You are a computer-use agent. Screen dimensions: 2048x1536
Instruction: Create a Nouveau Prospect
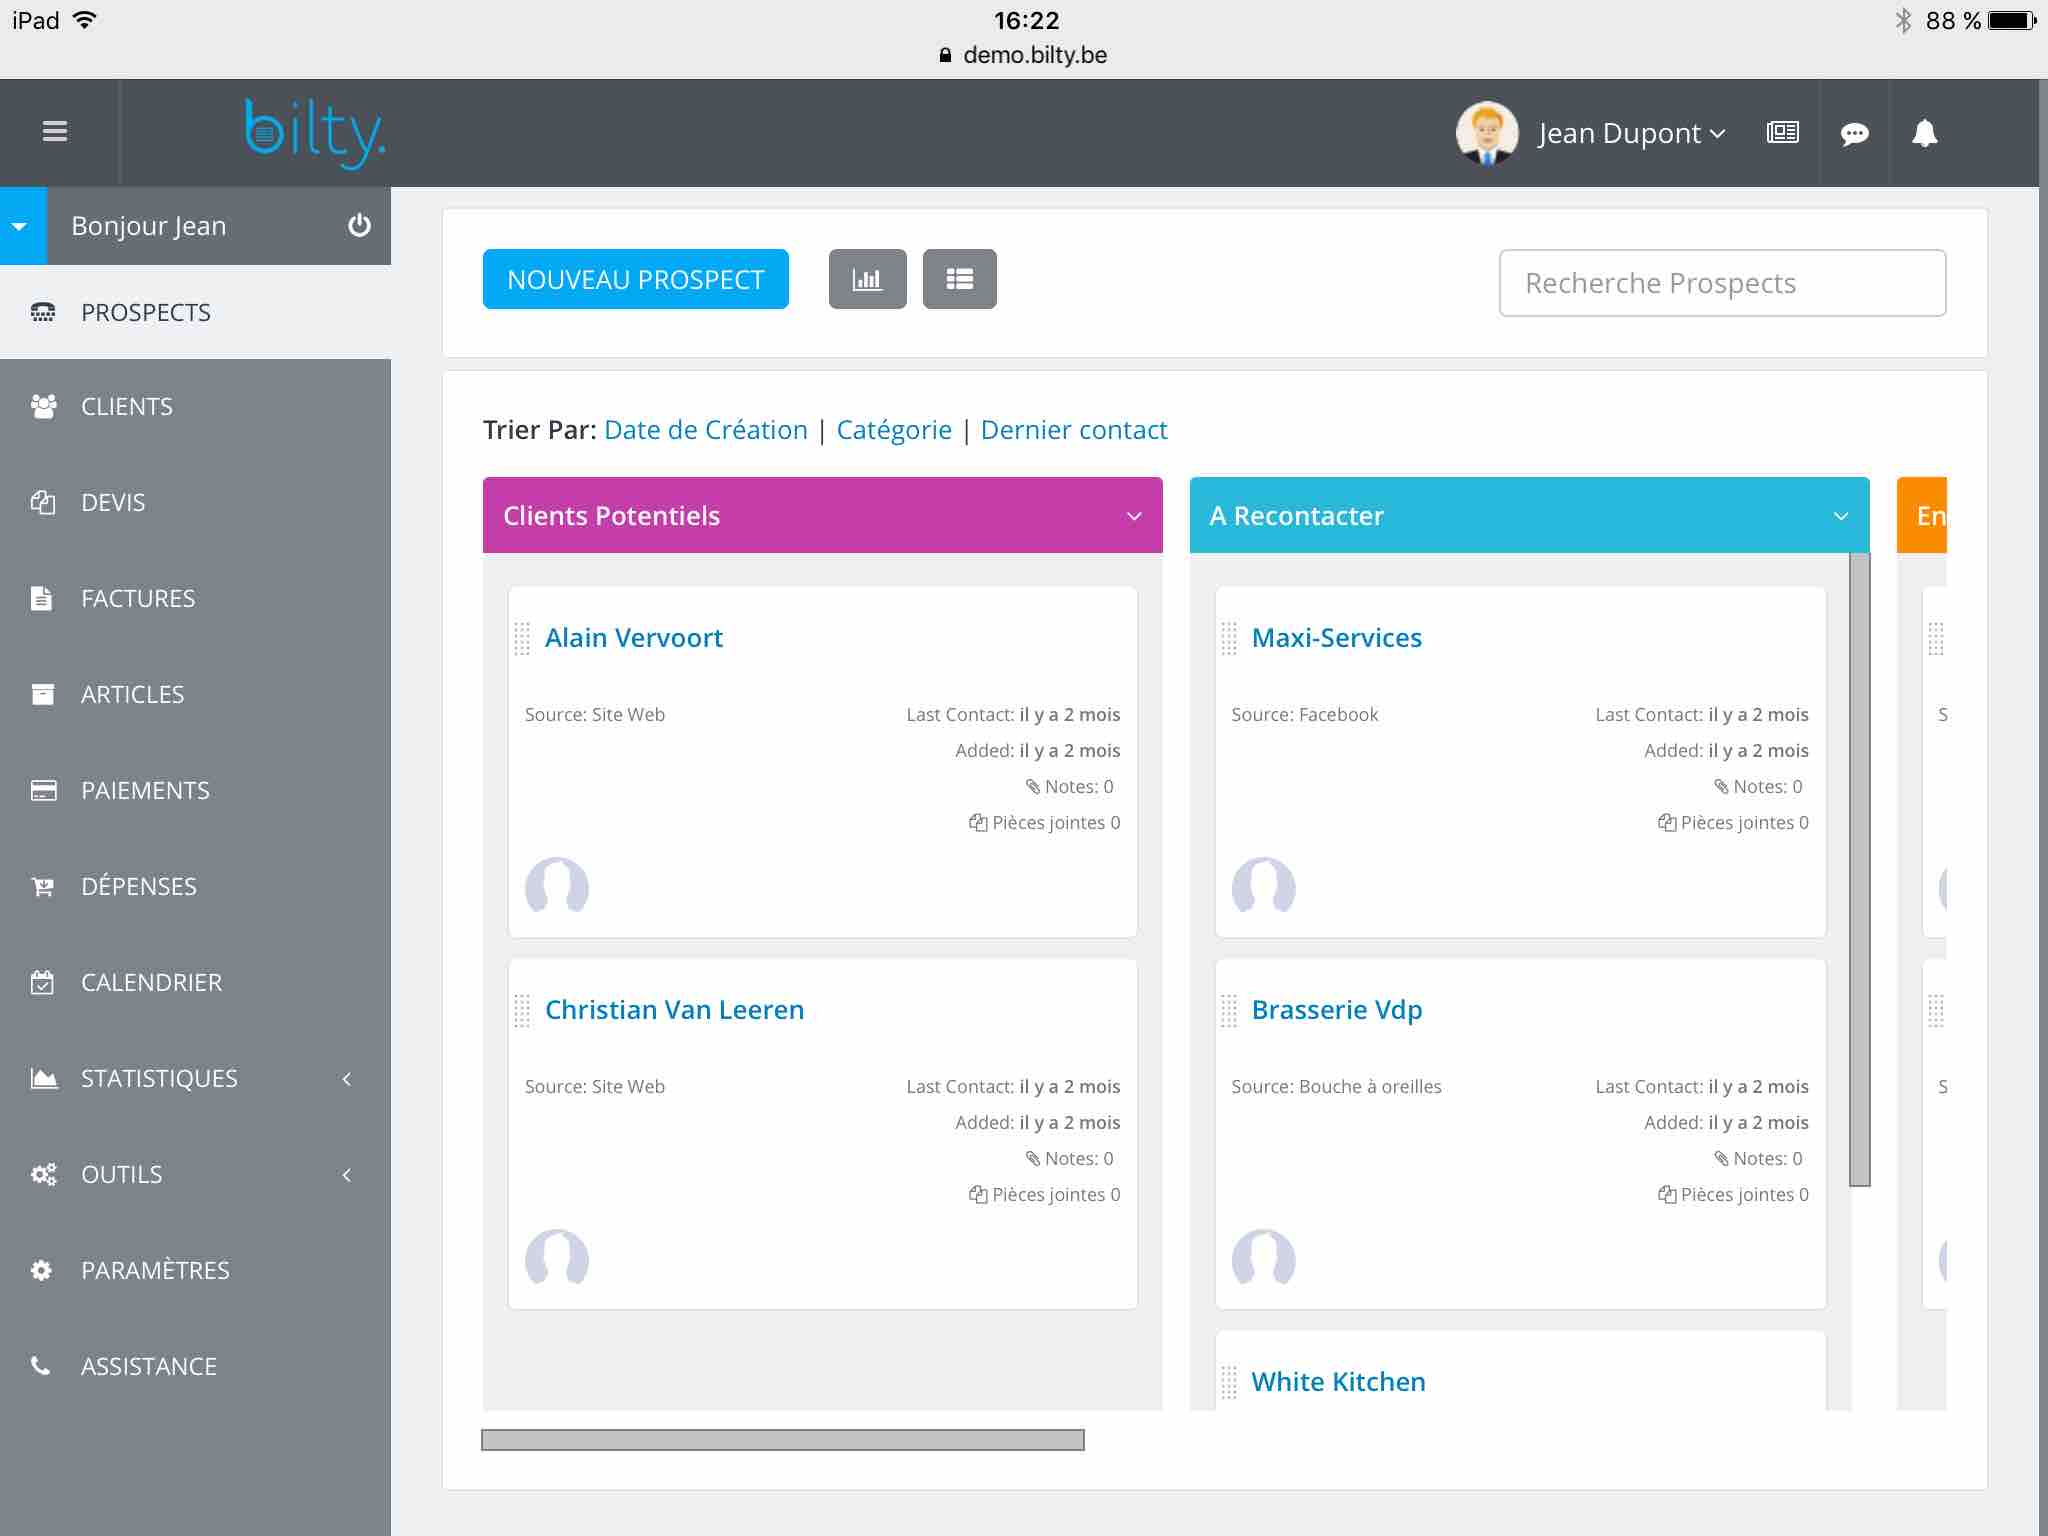[635, 279]
